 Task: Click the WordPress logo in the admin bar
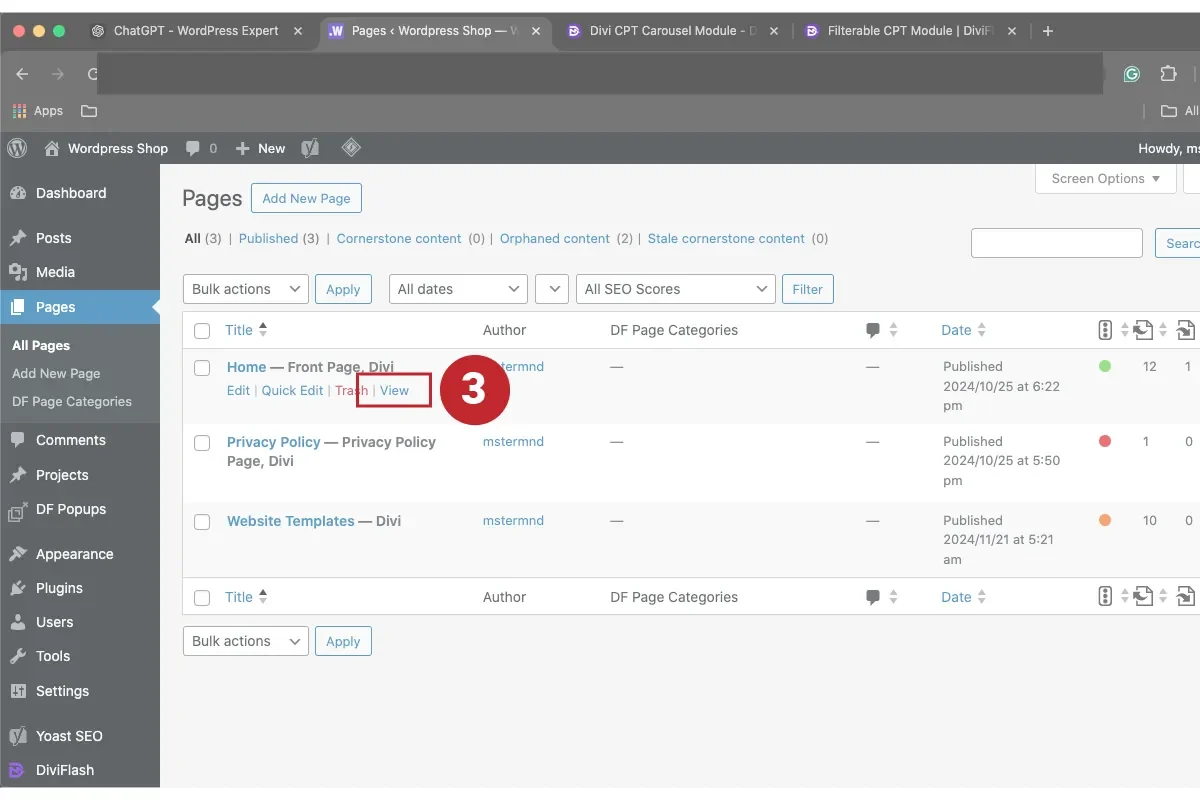point(16,148)
